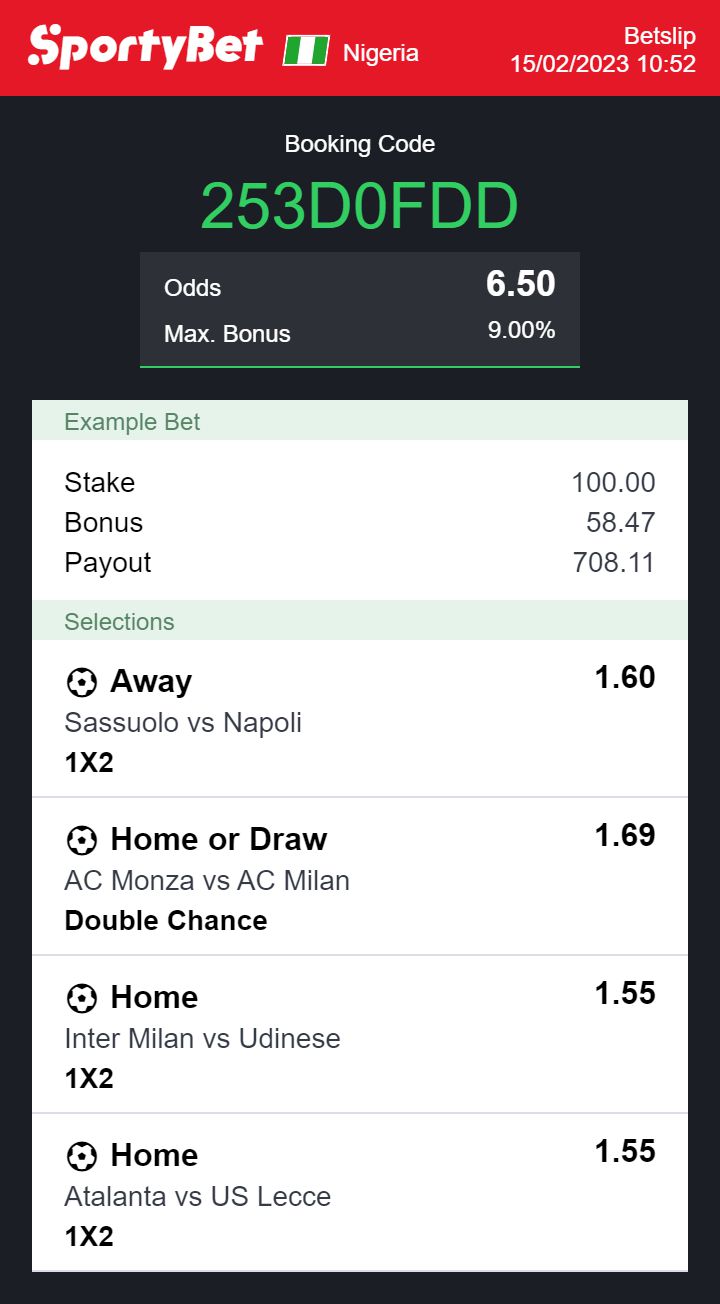Click the Payout amount 708.11
This screenshot has width=720, height=1304.
(x=613, y=563)
